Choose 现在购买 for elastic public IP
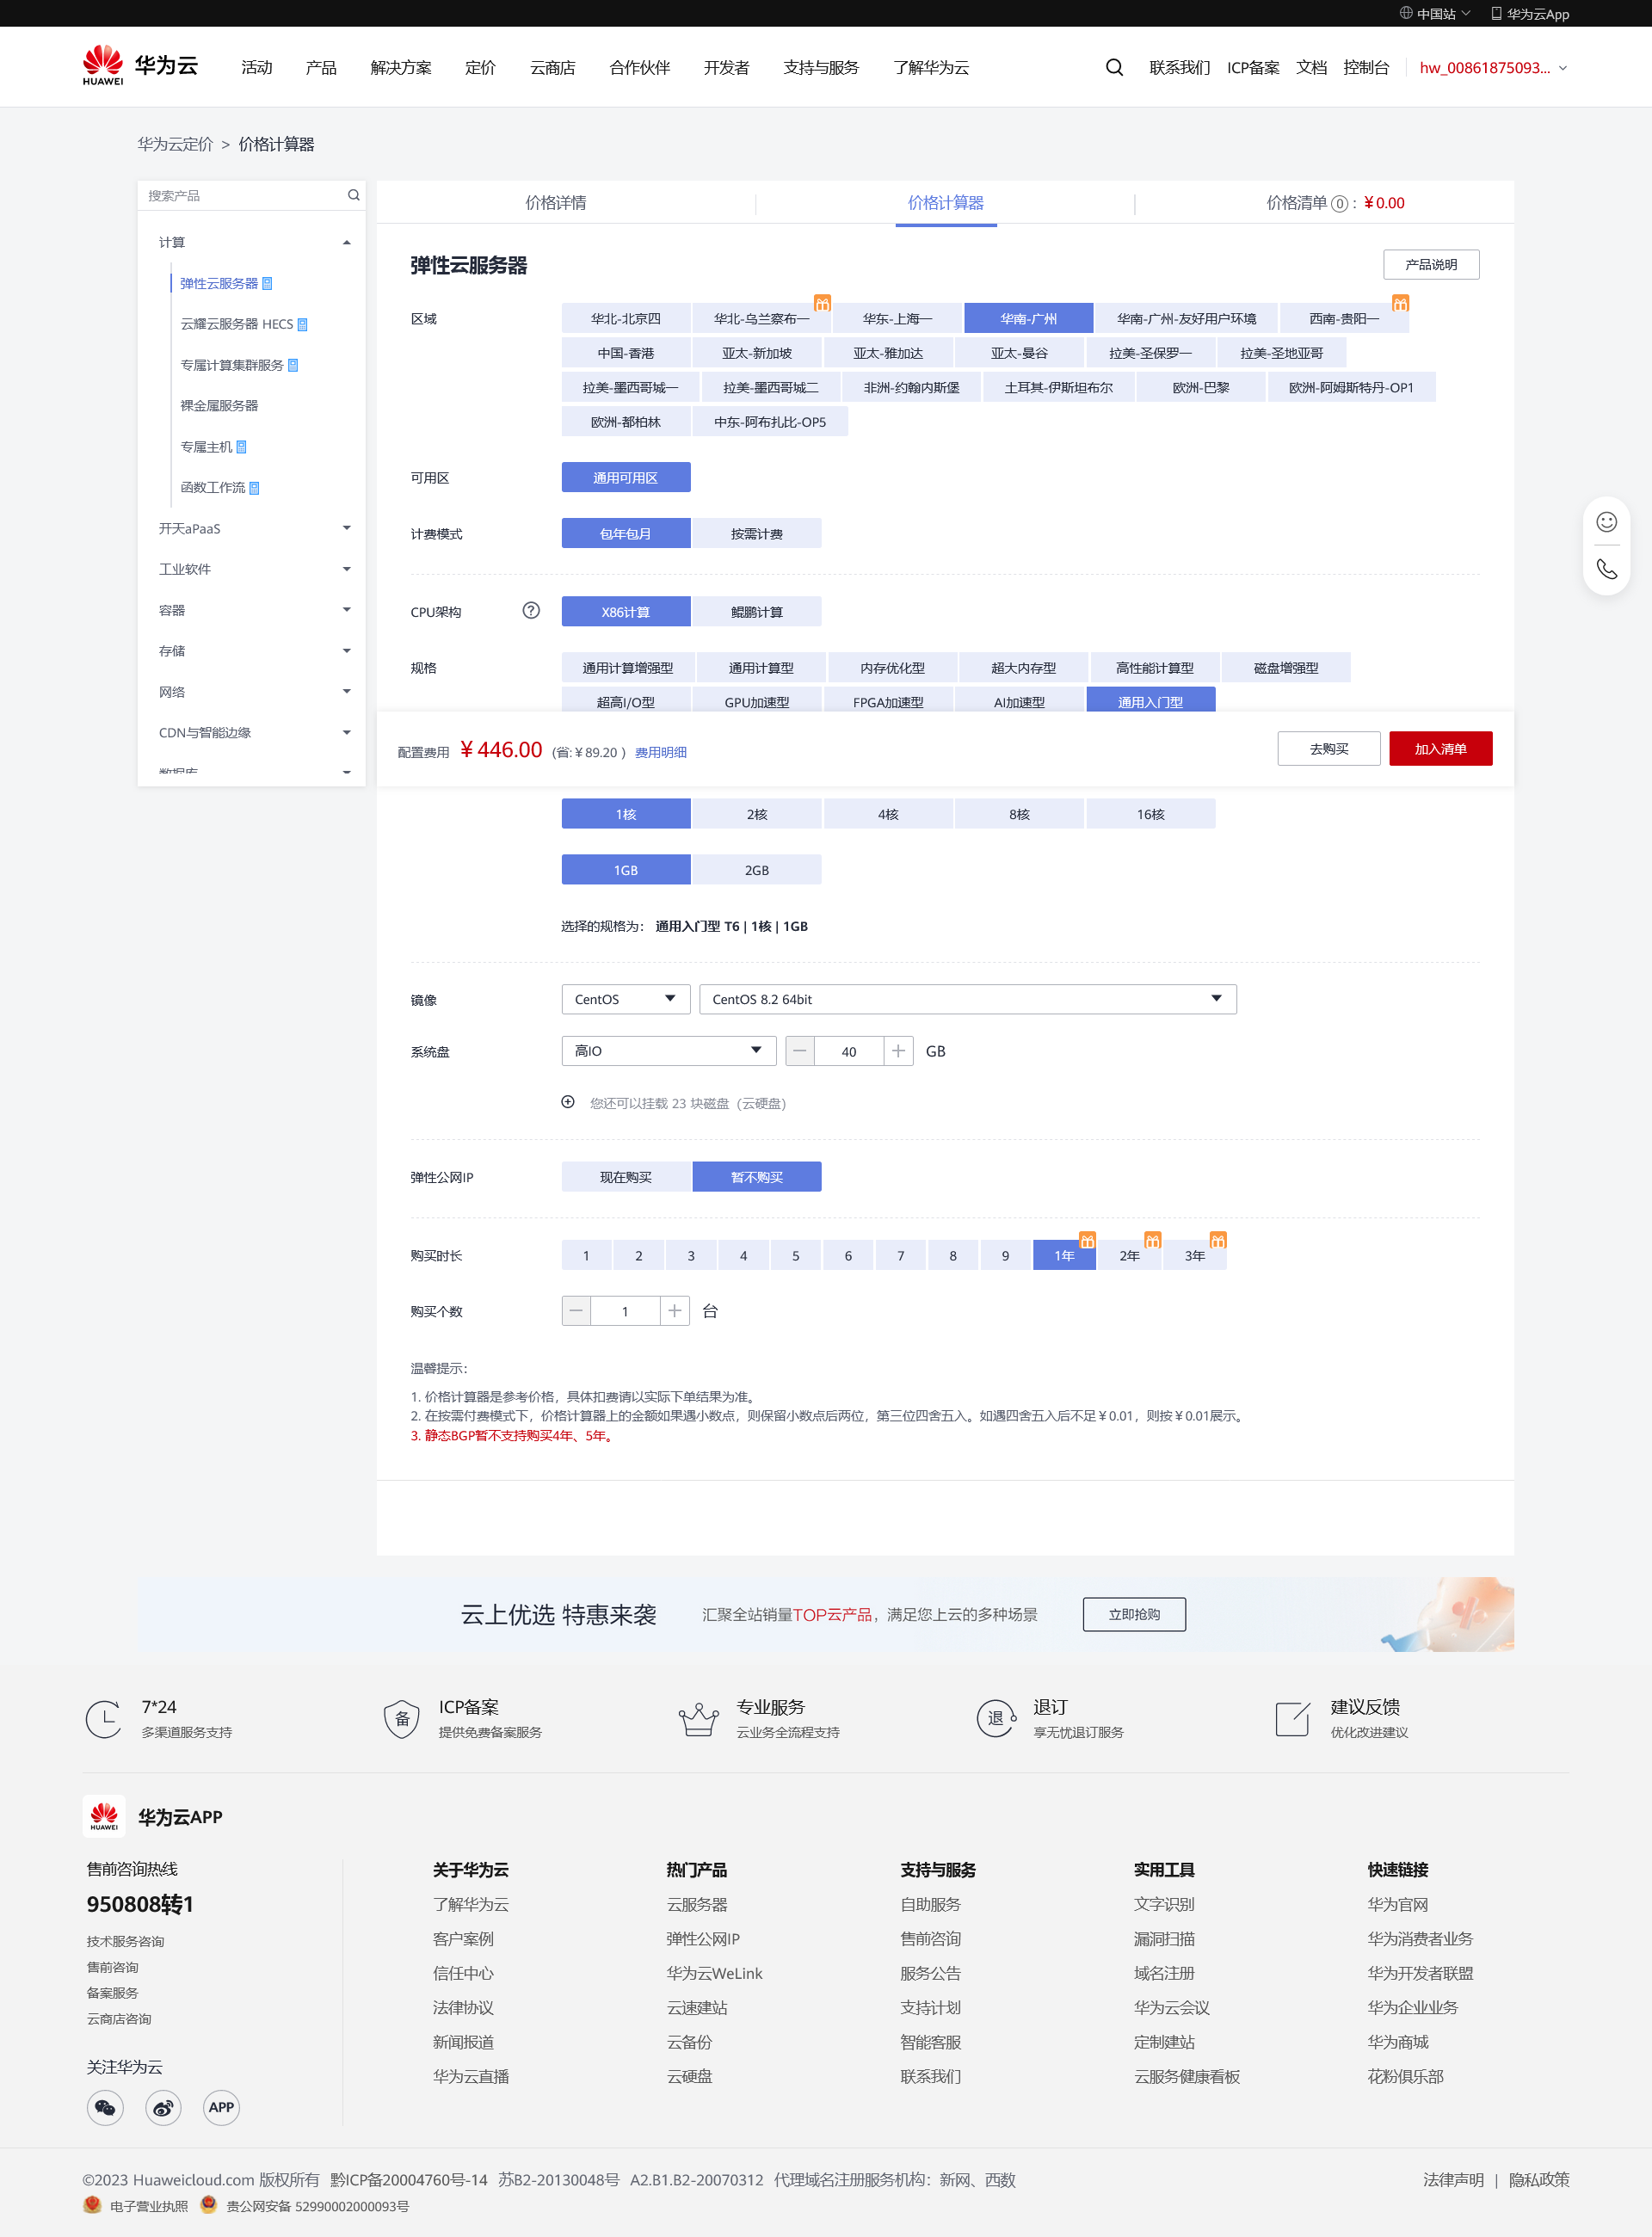 click(625, 1177)
